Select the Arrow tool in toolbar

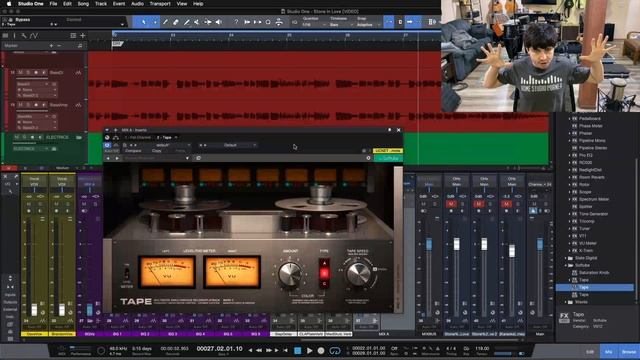click(x=144, y=22)
